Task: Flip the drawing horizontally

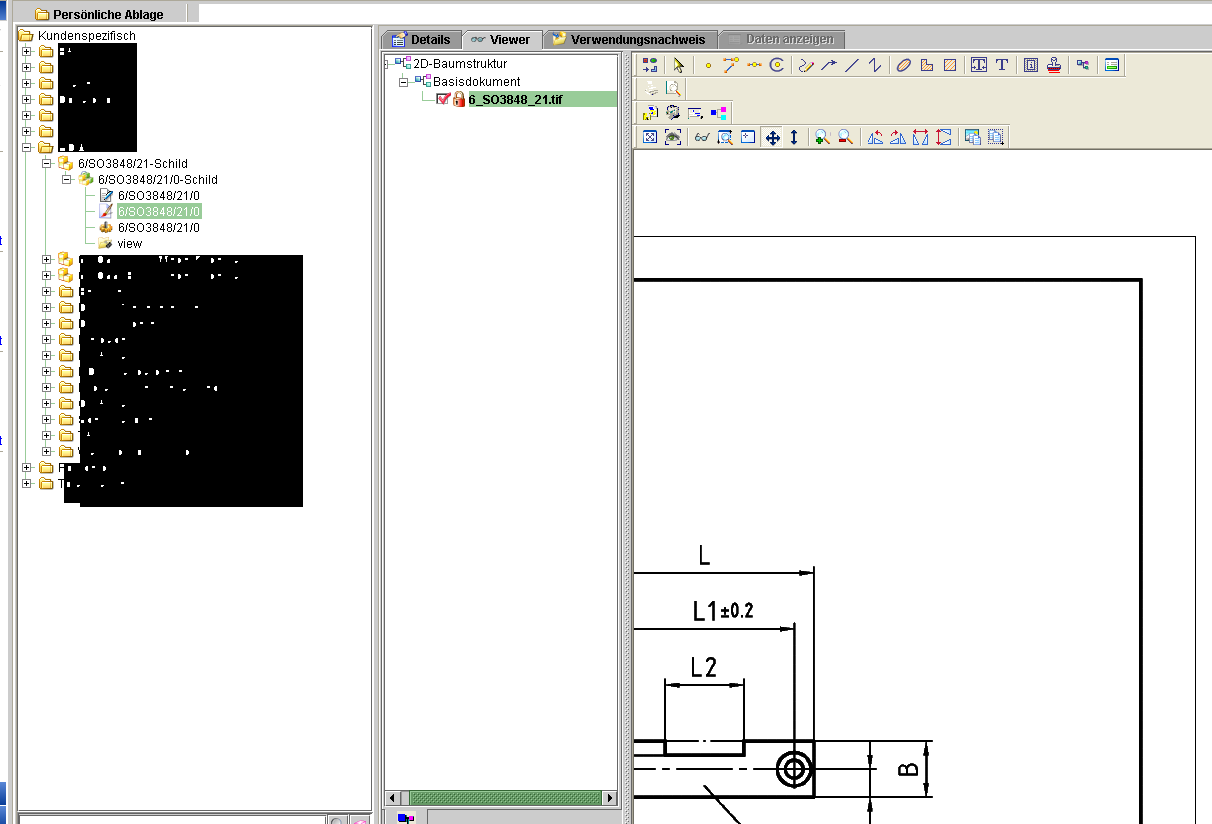Action: (921, 137)
